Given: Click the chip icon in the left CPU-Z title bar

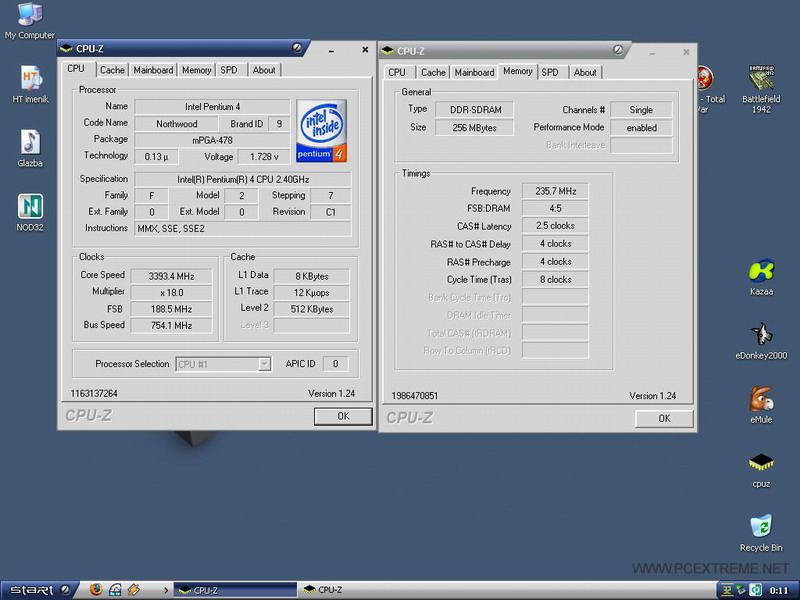Looking at the screenshot, I should 66,49.
